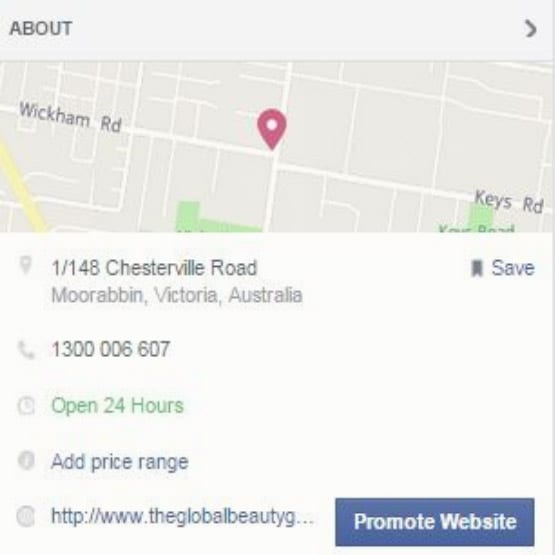Click Wickham Rd label on map
This screenshot has width=555, height=555.
[70, 118]
